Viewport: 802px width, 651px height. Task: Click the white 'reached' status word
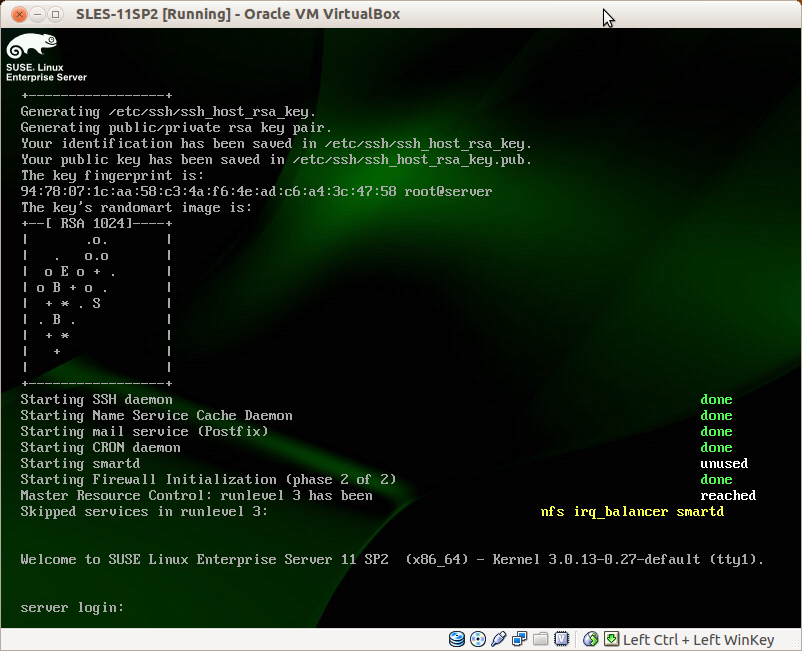click(x=728, y=496)
